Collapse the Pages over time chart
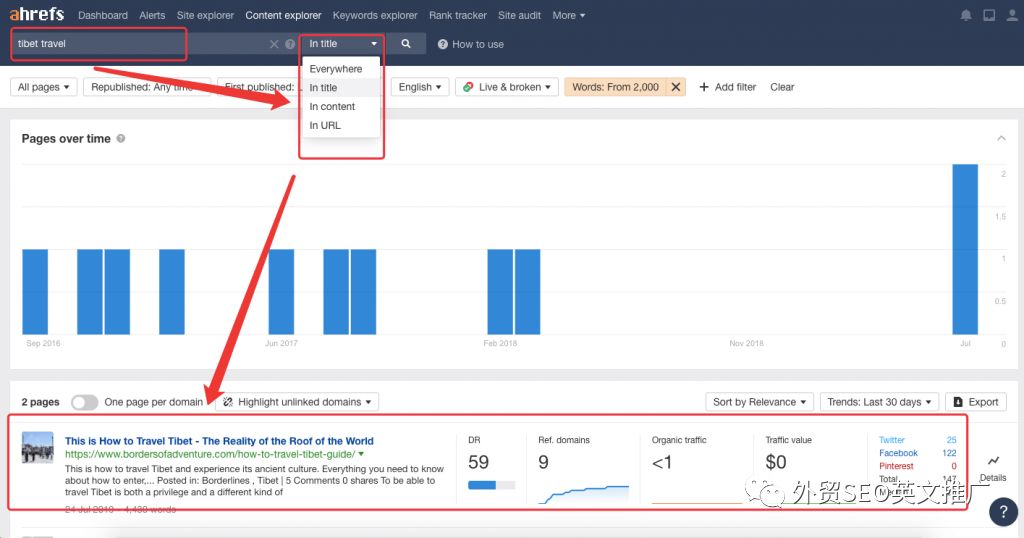The width and height of the screenshot is (1024, 538). [1000, 138]
